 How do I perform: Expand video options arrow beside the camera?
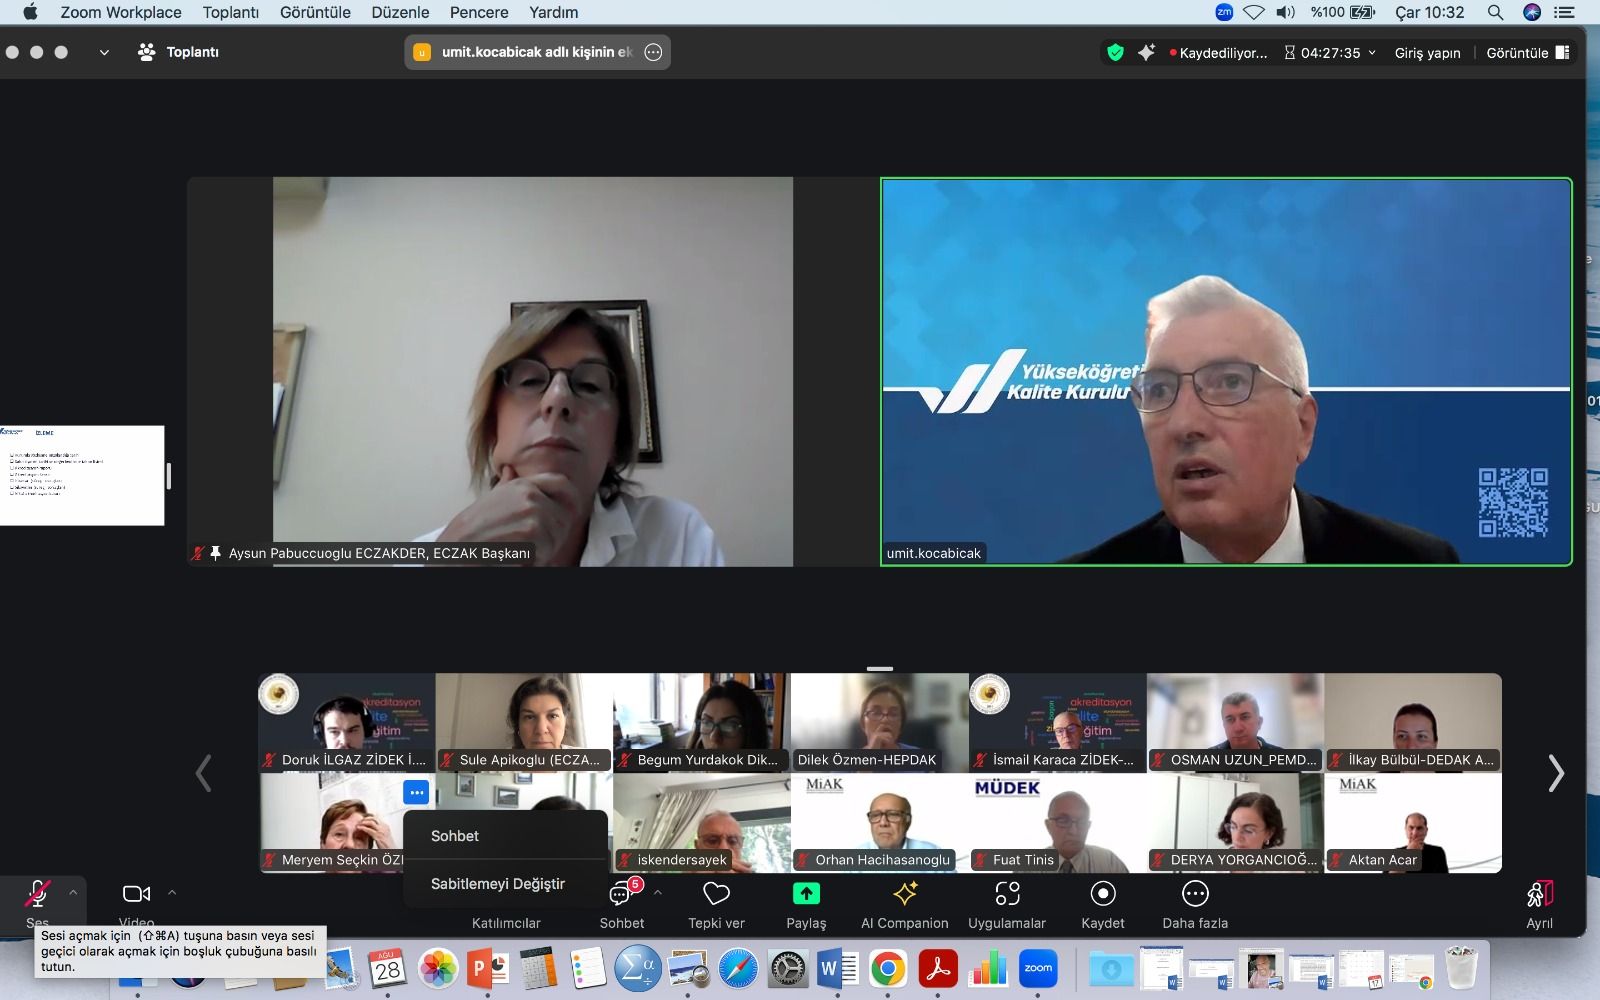[x=172, y=892]
